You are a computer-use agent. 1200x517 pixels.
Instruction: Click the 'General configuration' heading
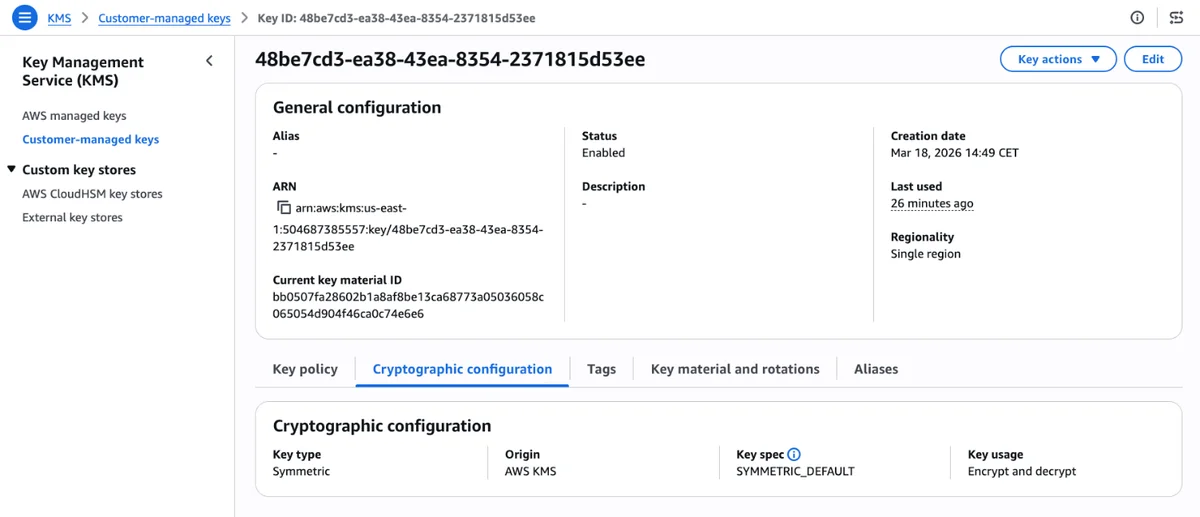coord(357,107)
